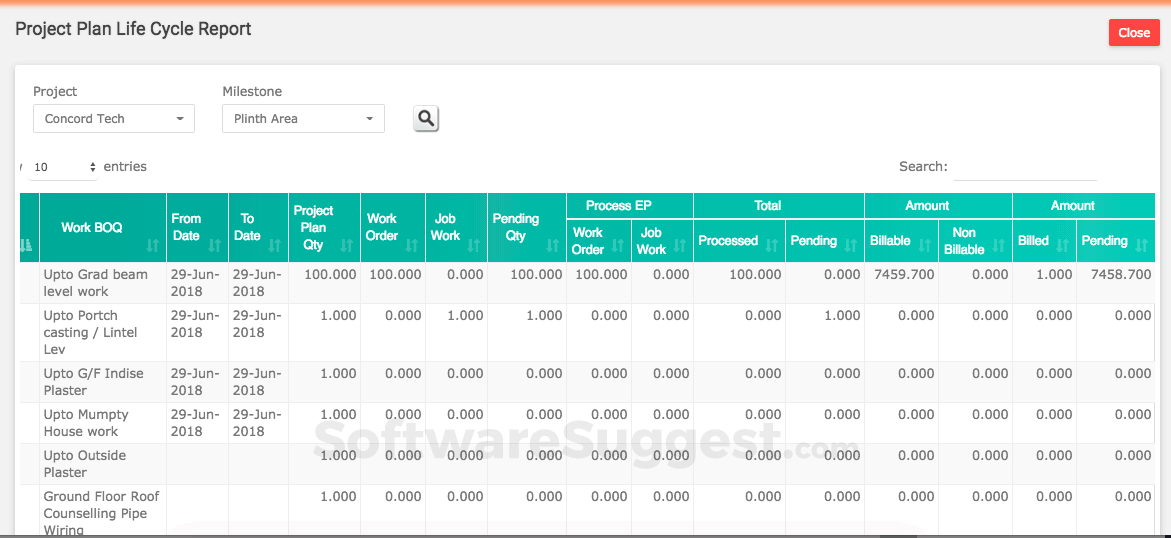Open the Project dropdown showing Concord Tech
Image resolution: width=1171 pixels, height=538 pixels.
114,119
